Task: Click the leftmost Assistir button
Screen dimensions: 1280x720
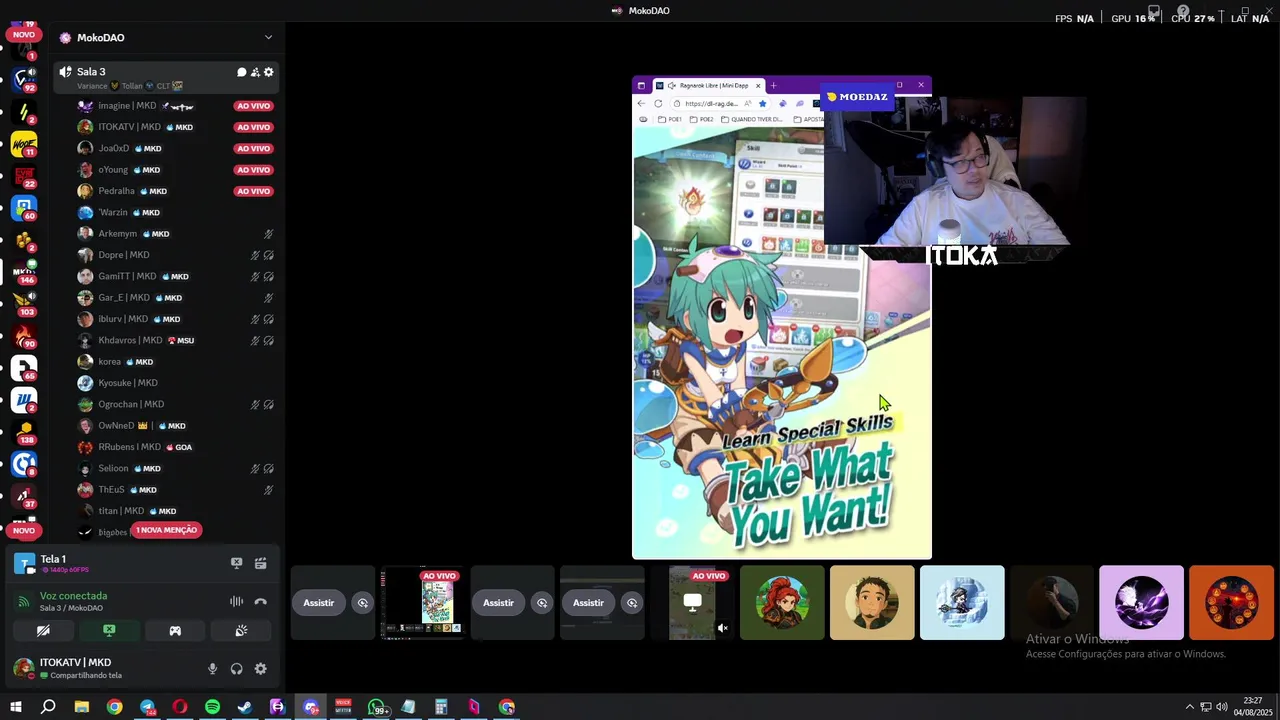Action: tap(319, 603)
